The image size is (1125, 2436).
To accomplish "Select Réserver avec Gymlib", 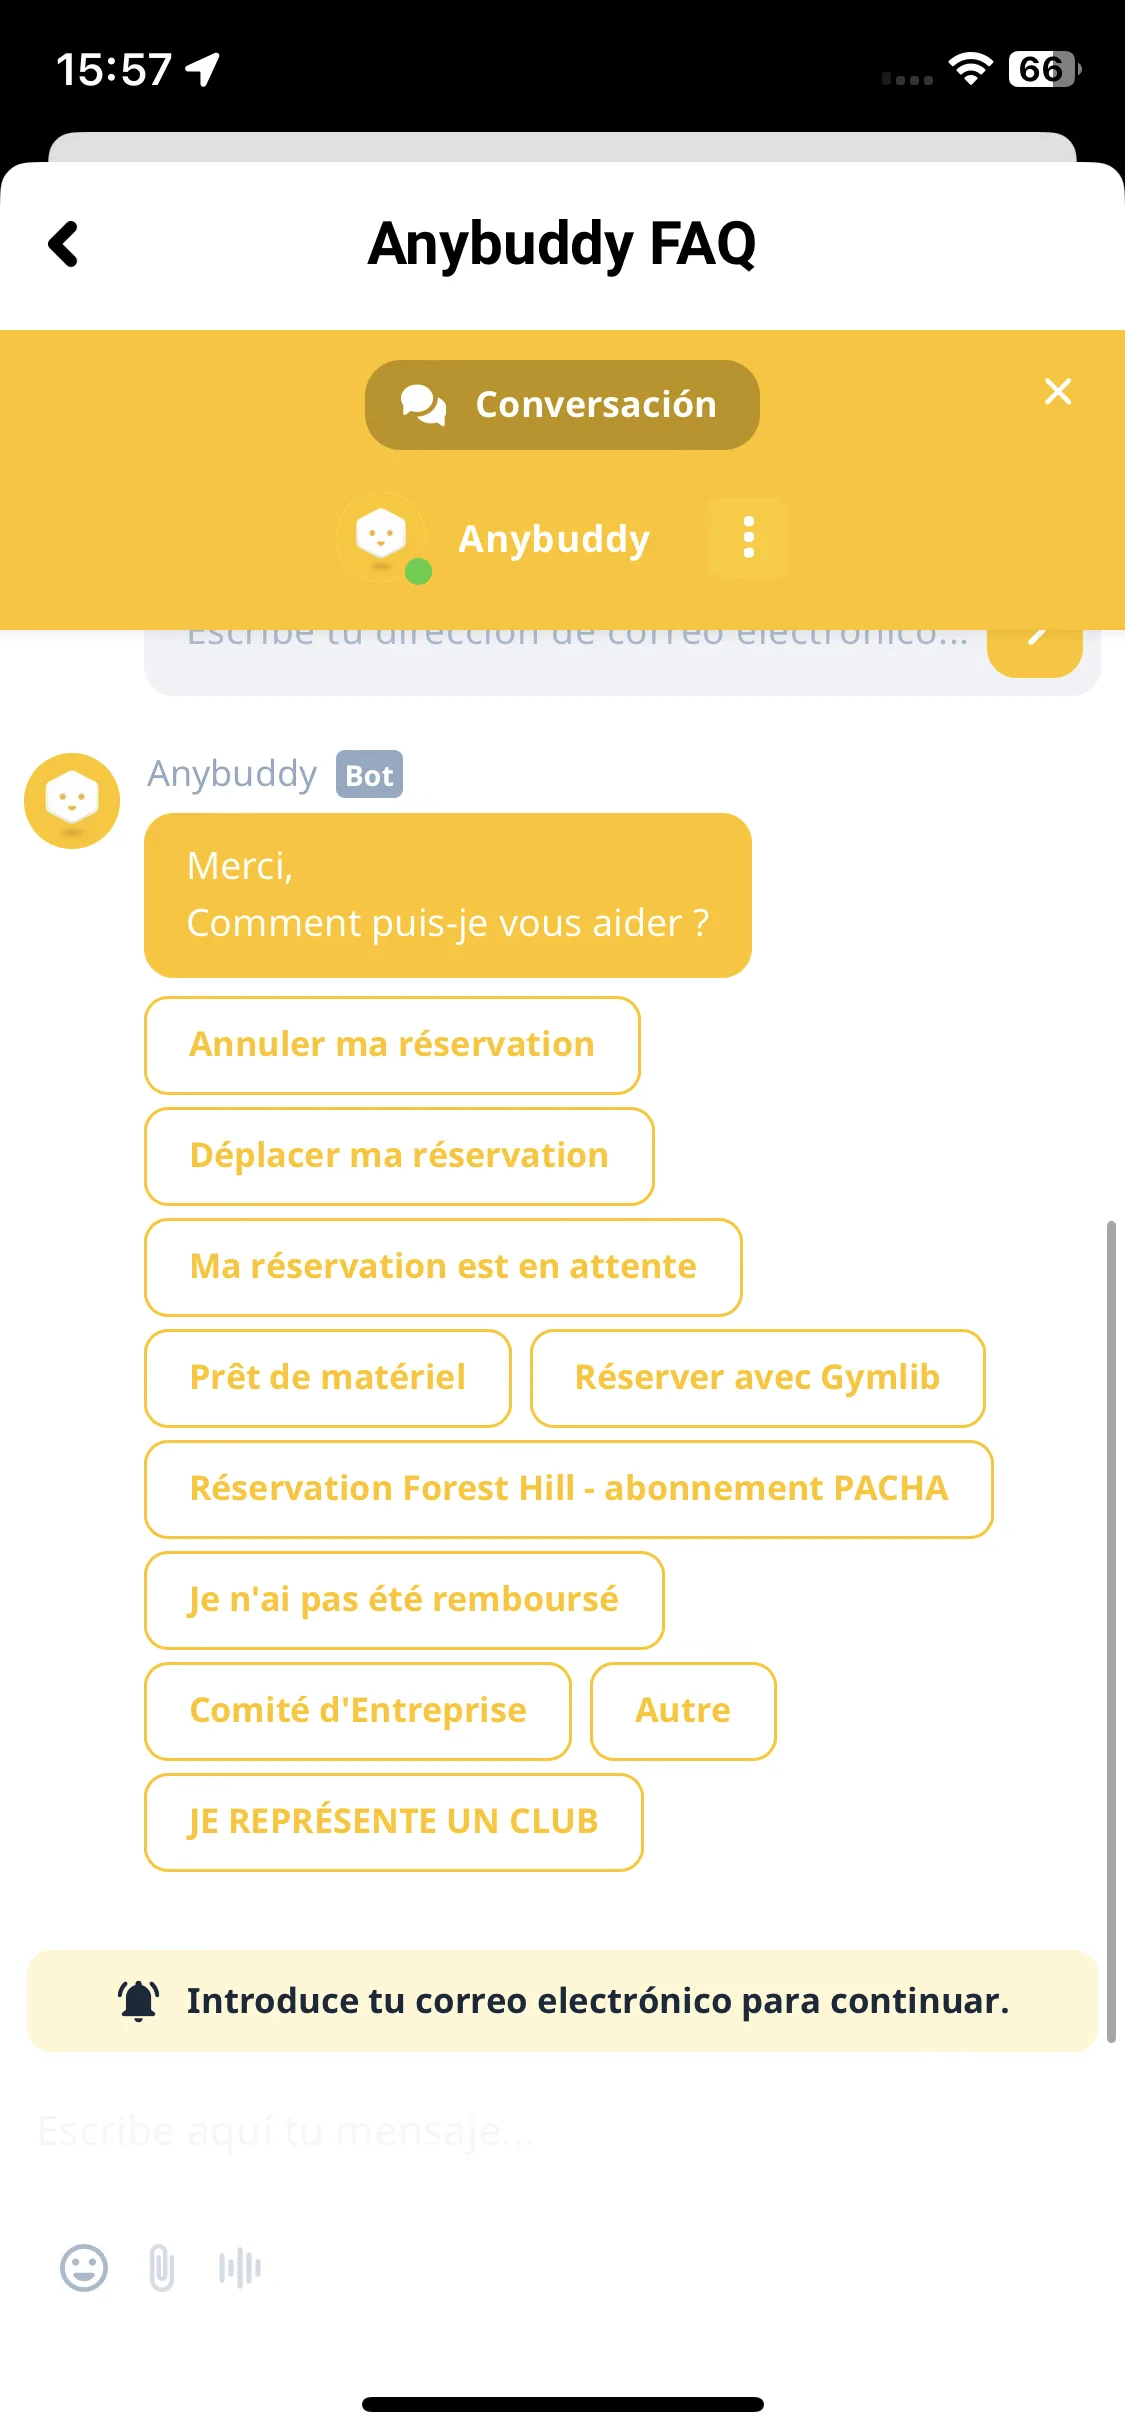I will [x=758, y=1378].
